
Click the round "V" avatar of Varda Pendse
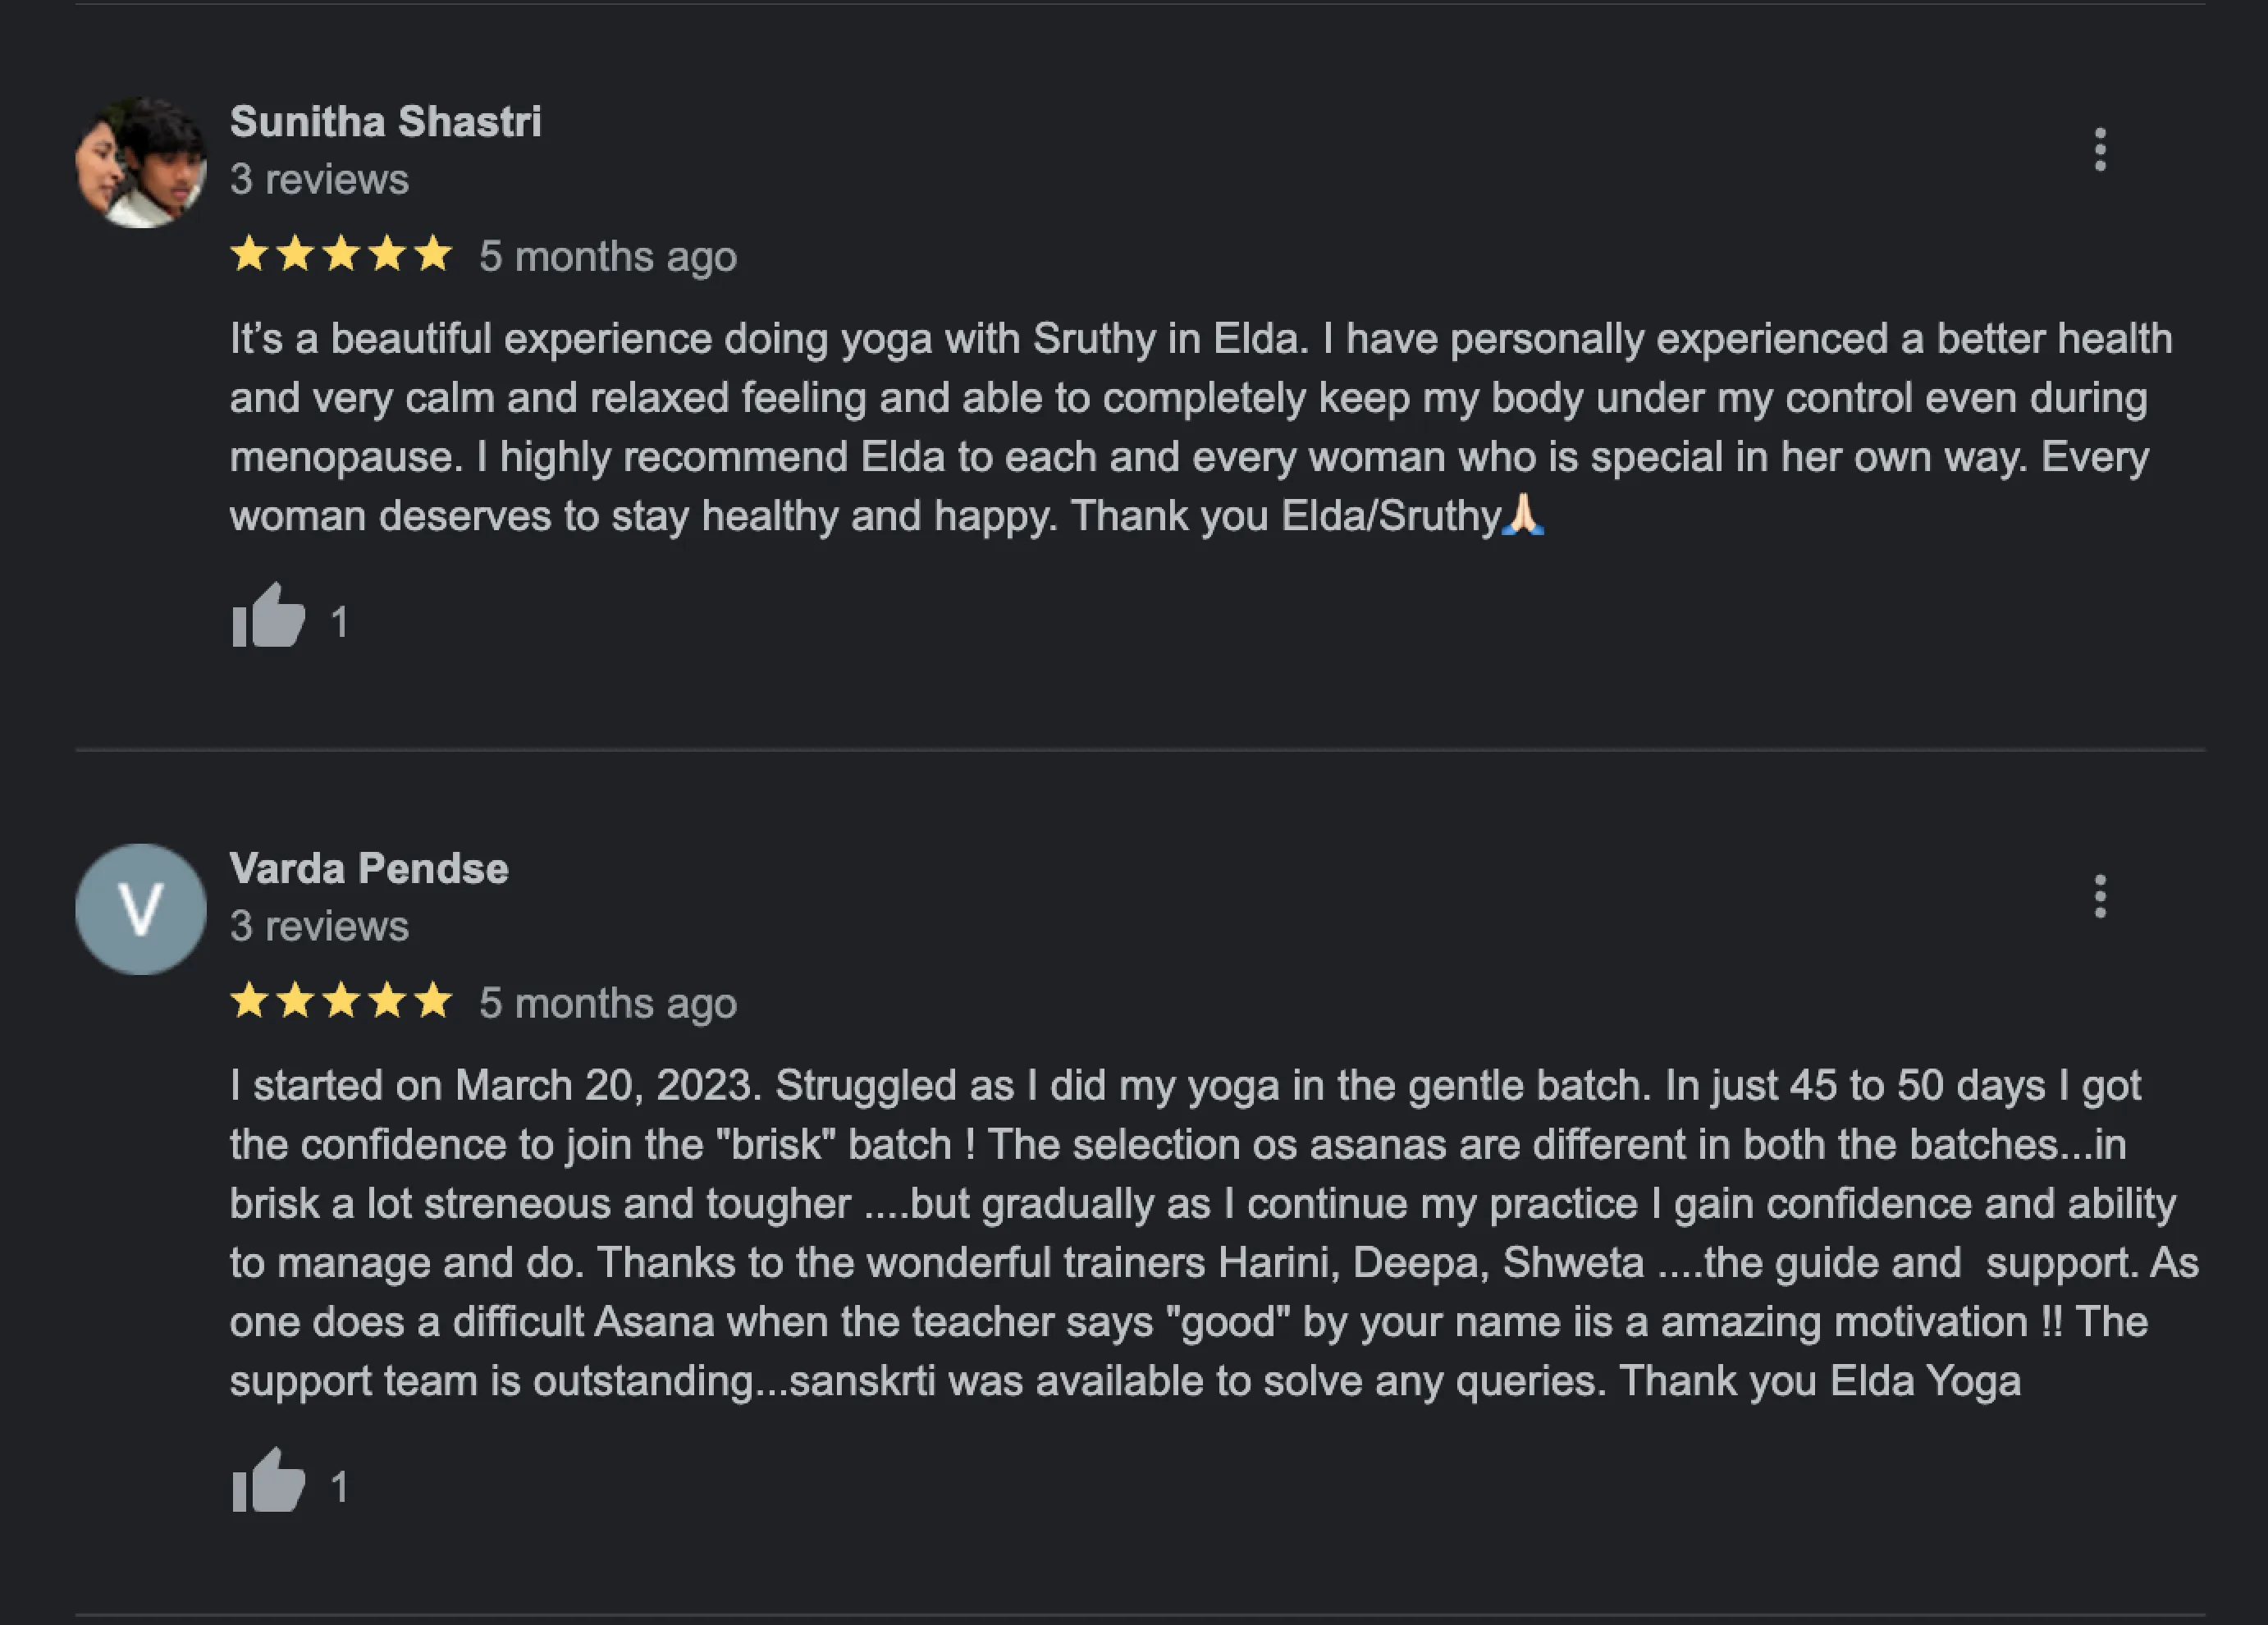(x=141, y=909)
